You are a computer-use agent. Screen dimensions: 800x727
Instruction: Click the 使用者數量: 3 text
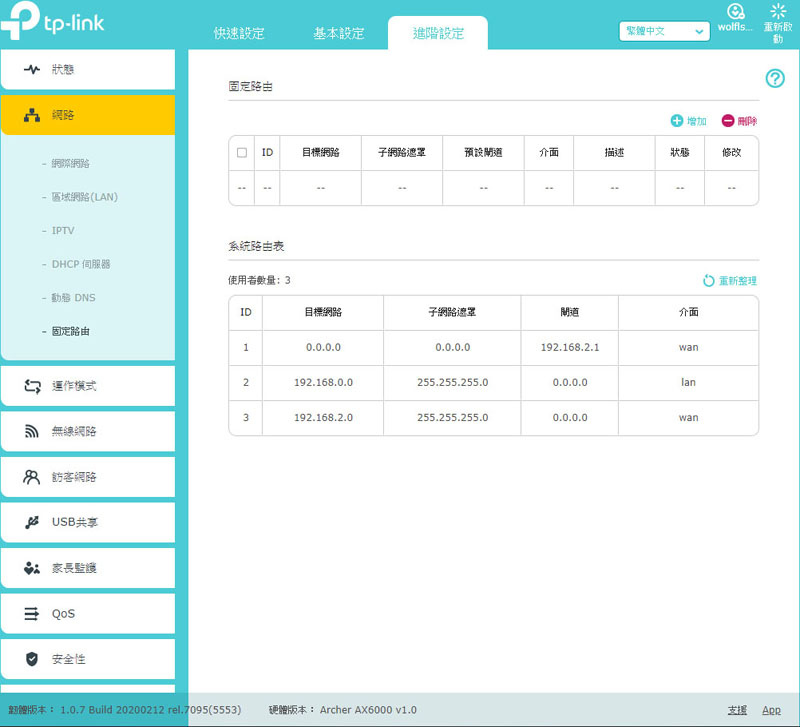[259, 280]
